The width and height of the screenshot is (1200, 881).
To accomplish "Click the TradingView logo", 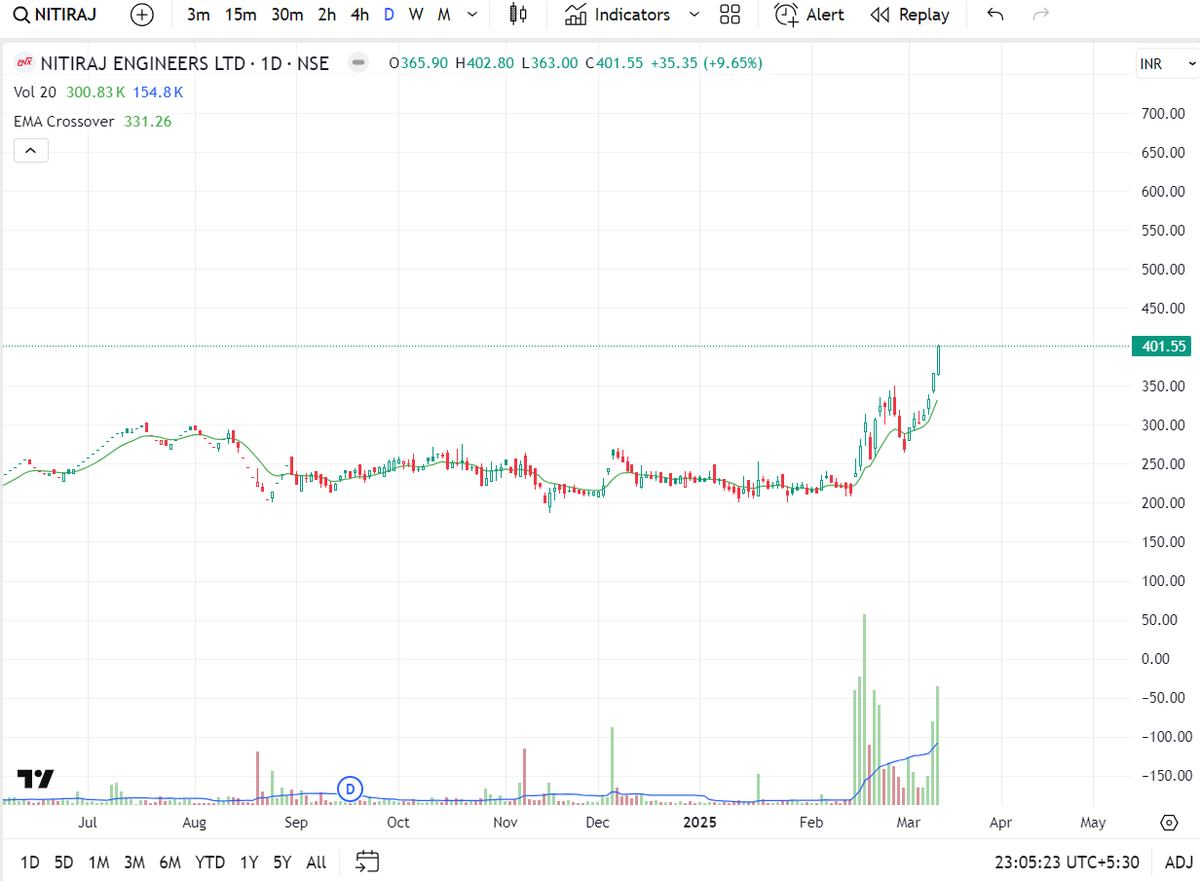I will coord(36,779).
